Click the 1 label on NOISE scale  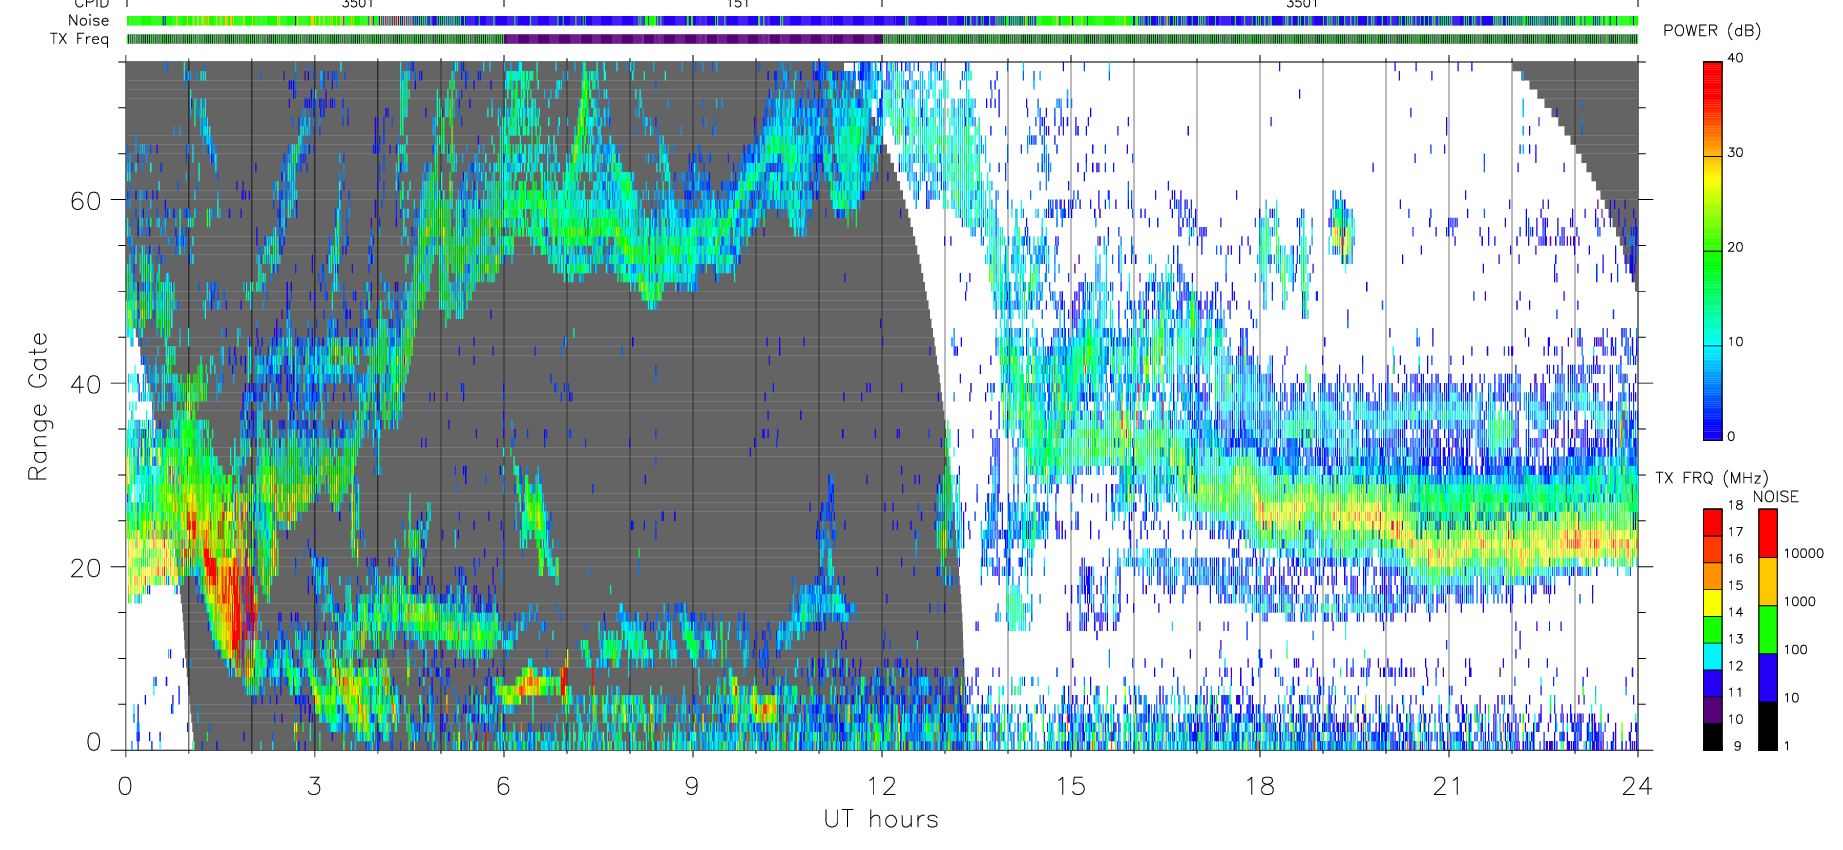1787,746
